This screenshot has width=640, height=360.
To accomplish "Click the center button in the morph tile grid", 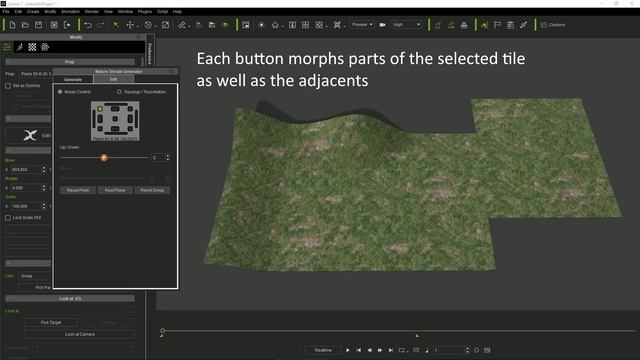I will [x=115, y=119].
